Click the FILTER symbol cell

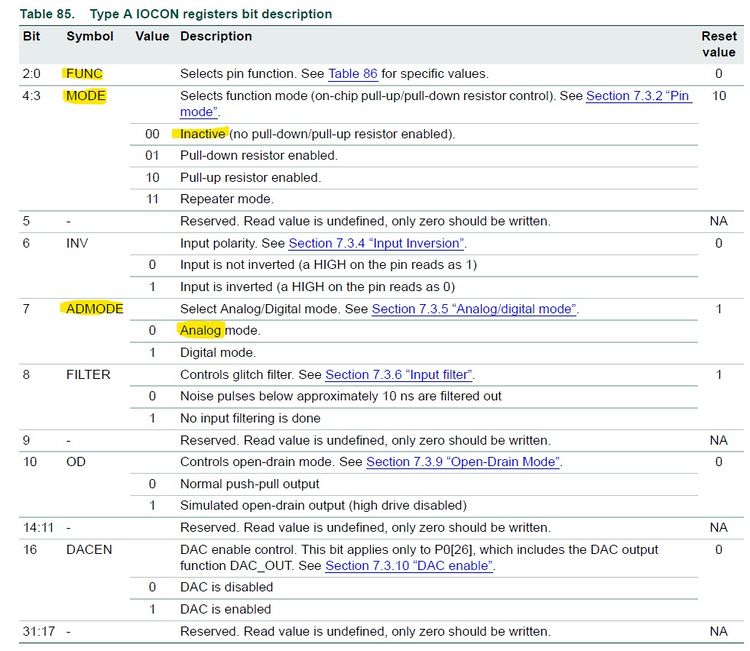tap(88, 375)
